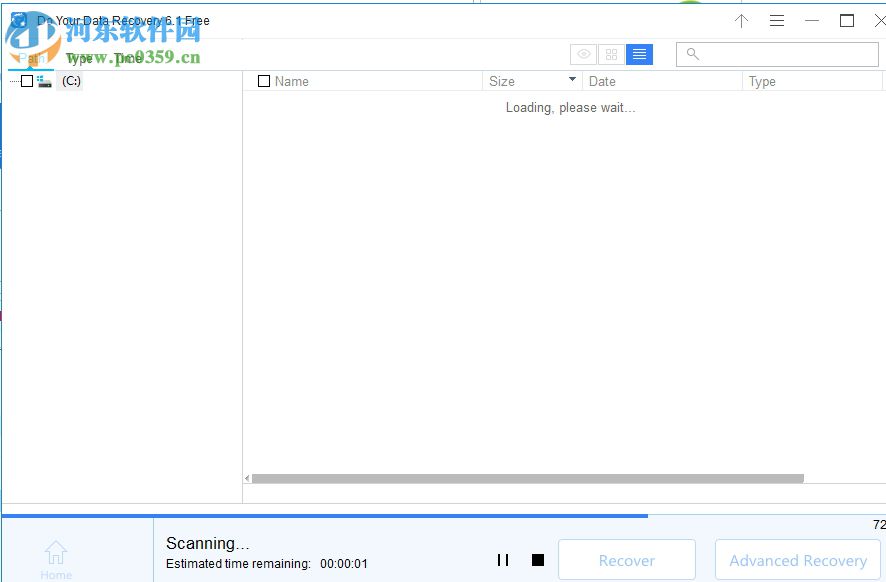This screenshot has width=886, height=582.
Task: Click the Recover button
Action: (627, 560)
